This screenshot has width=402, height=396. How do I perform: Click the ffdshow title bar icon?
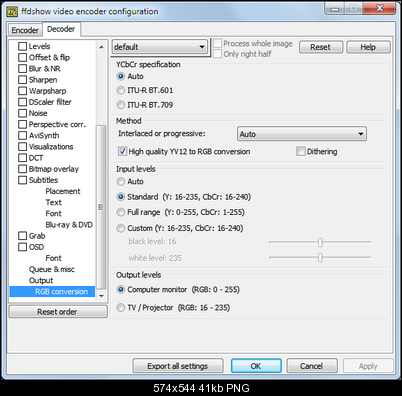13,12
